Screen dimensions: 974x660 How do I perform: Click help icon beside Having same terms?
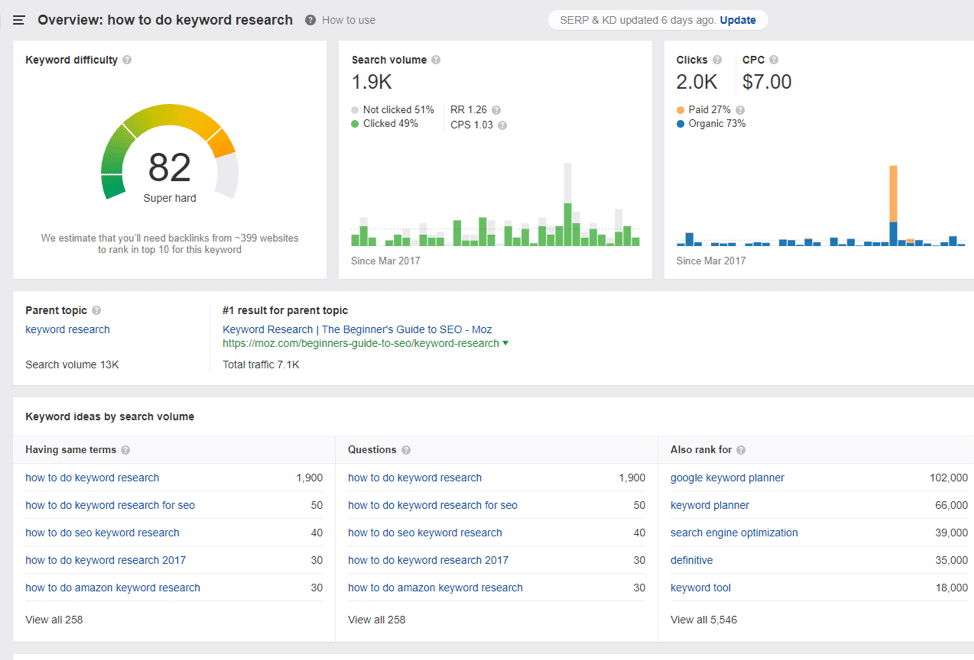[x=125, y=450]
